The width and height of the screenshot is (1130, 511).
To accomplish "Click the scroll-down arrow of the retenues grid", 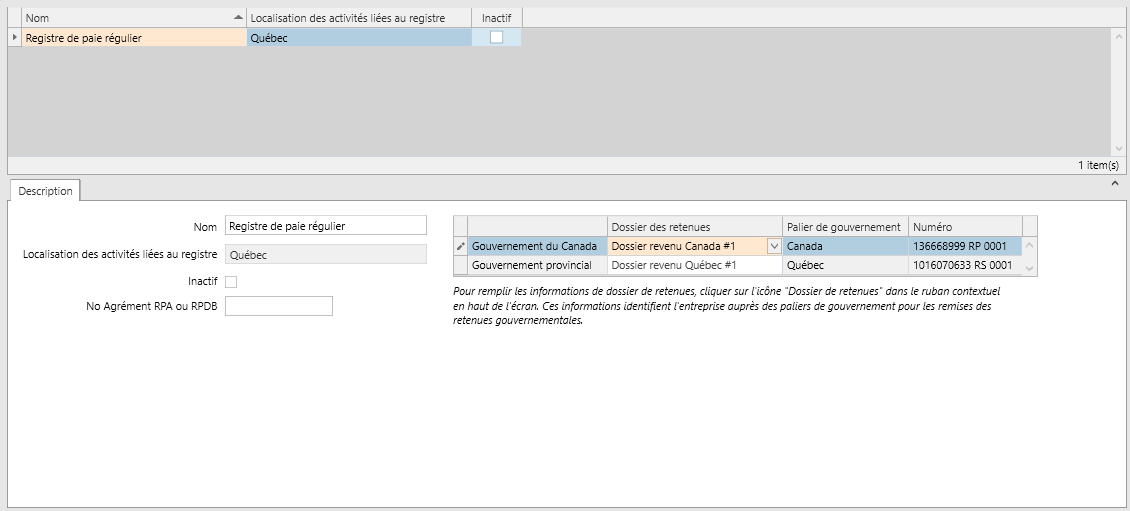I will (x=1030, y=268).
